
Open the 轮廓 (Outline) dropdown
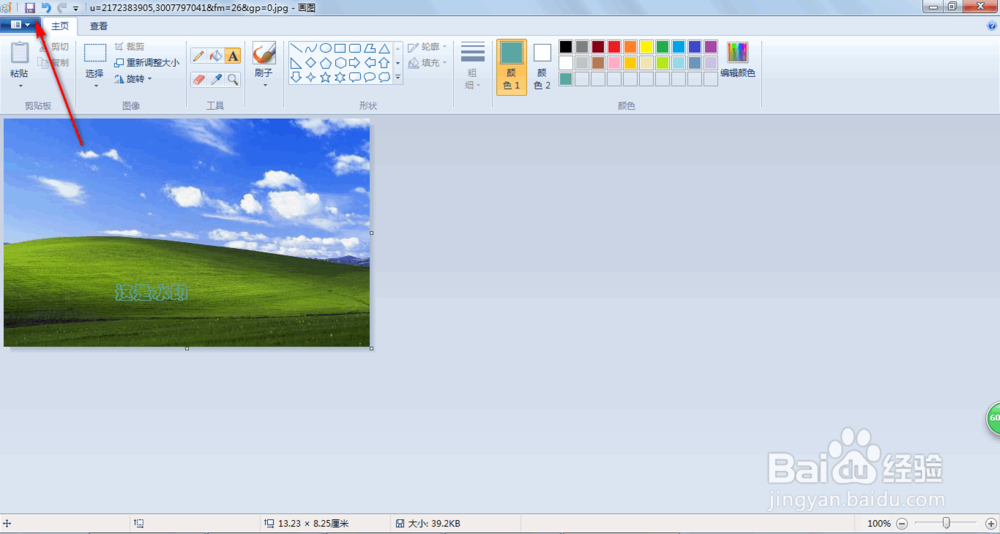[x=428, y=47]
